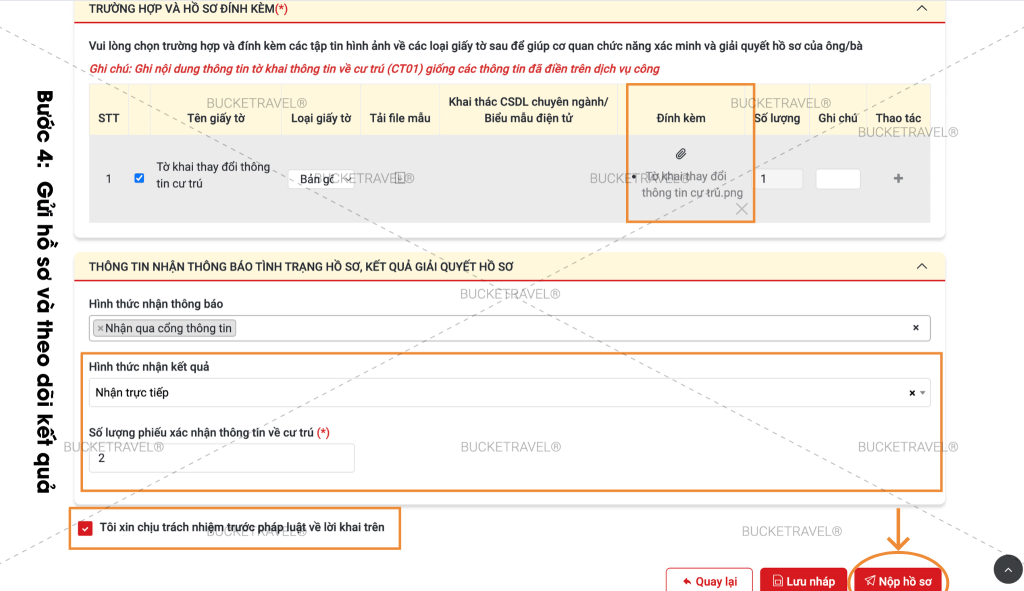Collapse the 'Thông tin nhận thông báo' section

[921, 266]
